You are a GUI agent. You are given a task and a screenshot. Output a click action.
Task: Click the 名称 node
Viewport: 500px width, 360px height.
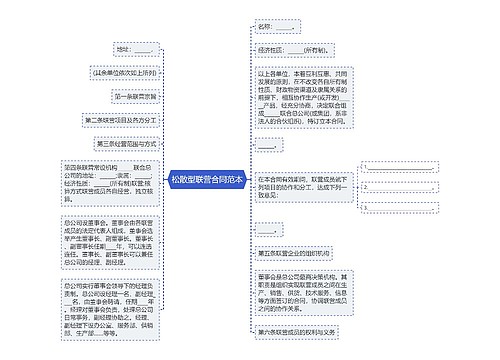(x=278, y=27)
